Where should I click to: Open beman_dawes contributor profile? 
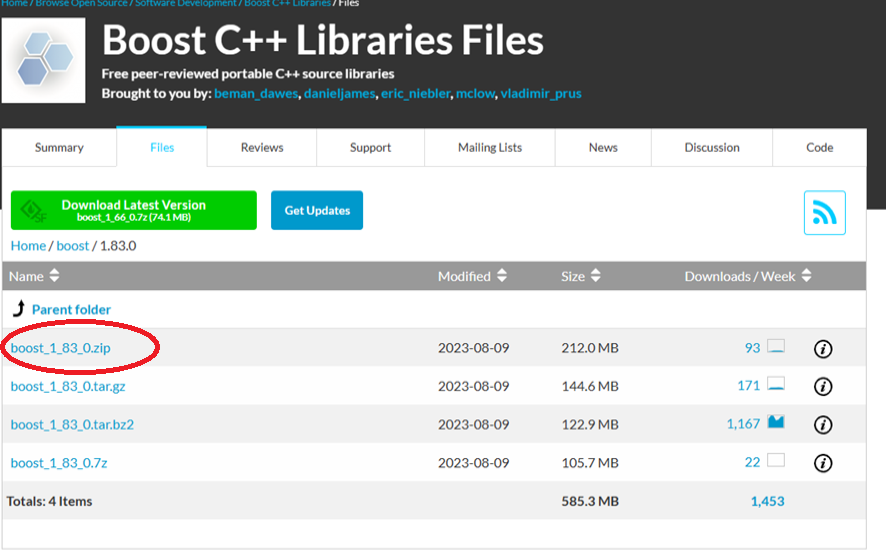(x=256, y=93)
